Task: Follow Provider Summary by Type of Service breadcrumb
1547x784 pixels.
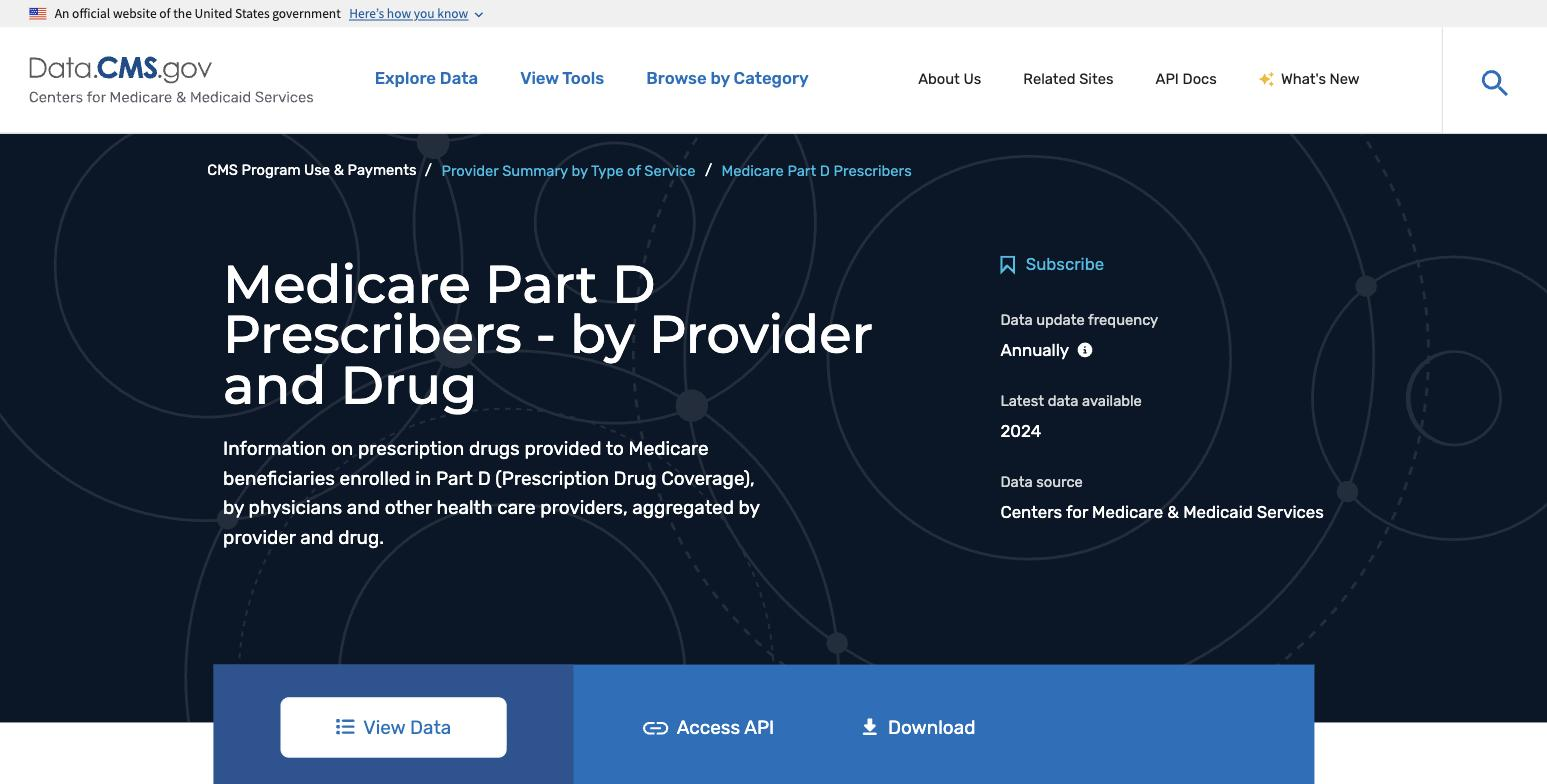Action: pos(568,171)
